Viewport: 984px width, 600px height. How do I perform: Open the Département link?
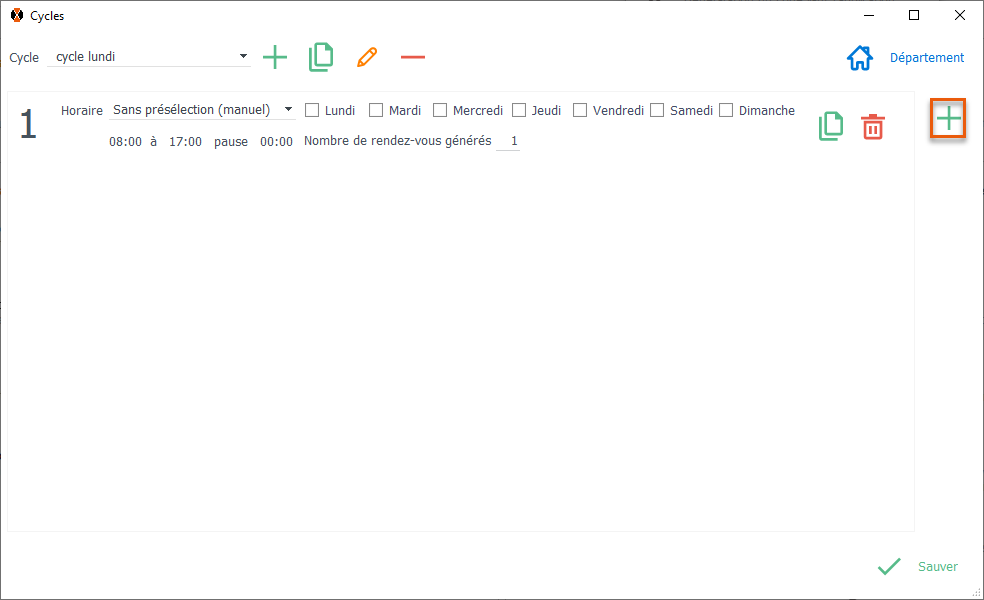927,58
